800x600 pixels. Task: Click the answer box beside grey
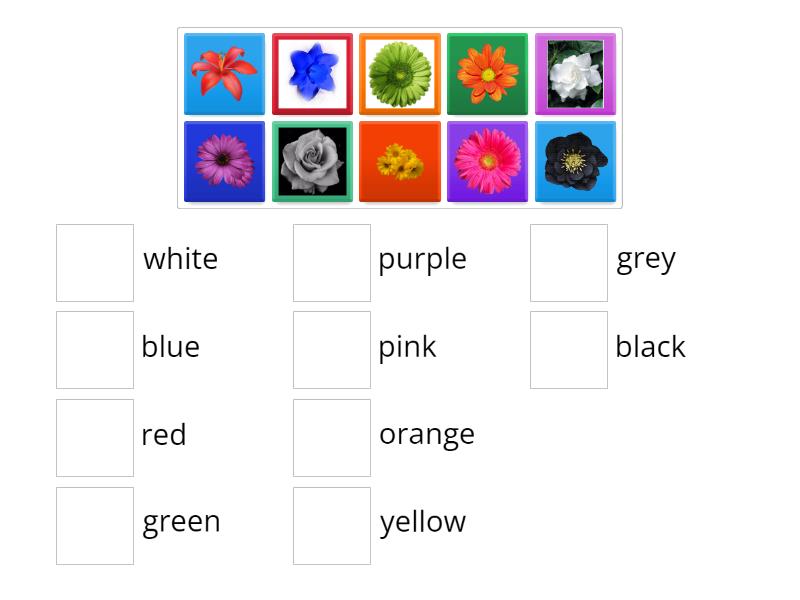click(x=568, y=260)
